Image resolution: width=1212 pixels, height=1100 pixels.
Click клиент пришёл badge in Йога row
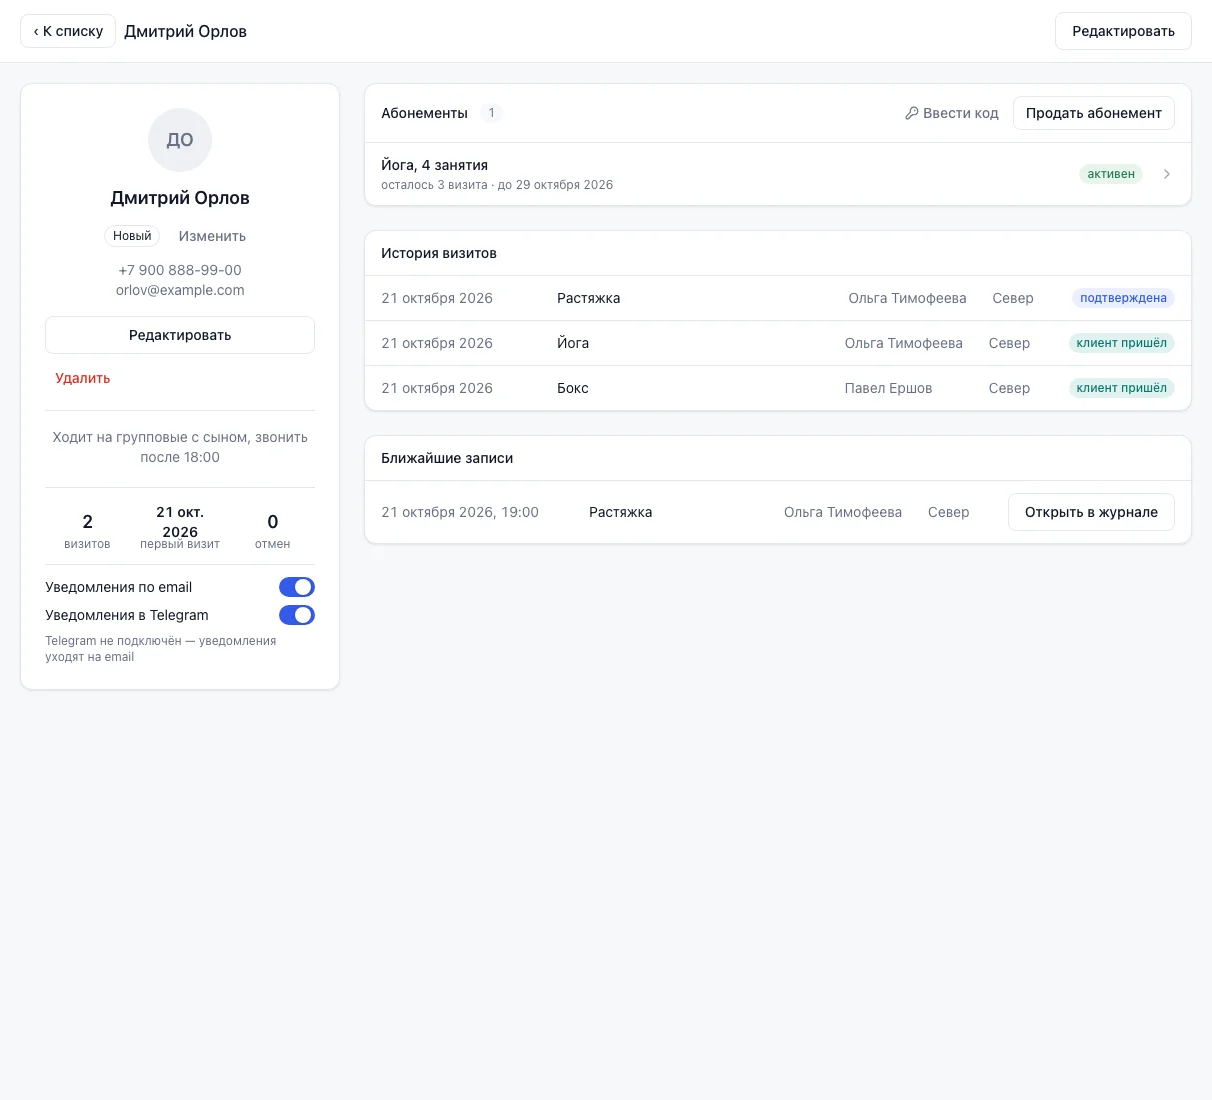coord(1121,343)
